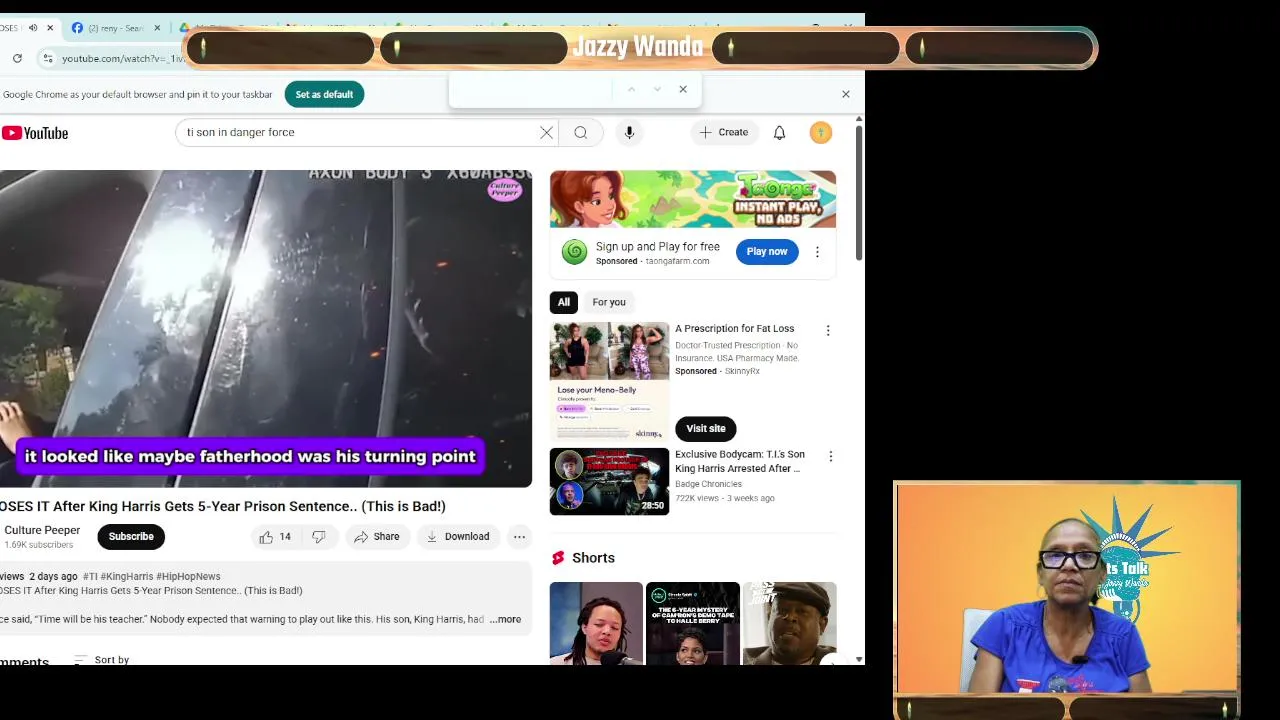Dislike the video with thumbs down
The image size is (1280, 720).
[x=319, y=537]
